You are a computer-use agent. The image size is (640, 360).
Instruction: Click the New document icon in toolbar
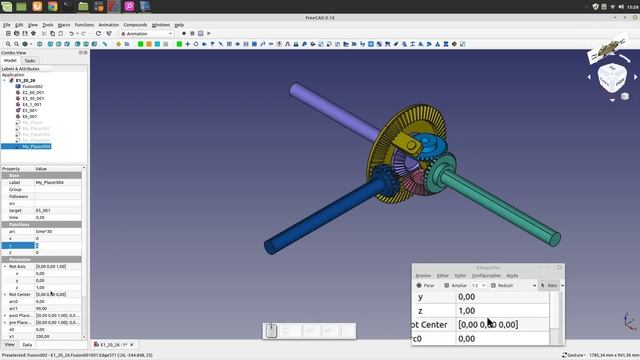tap(8, 33)
